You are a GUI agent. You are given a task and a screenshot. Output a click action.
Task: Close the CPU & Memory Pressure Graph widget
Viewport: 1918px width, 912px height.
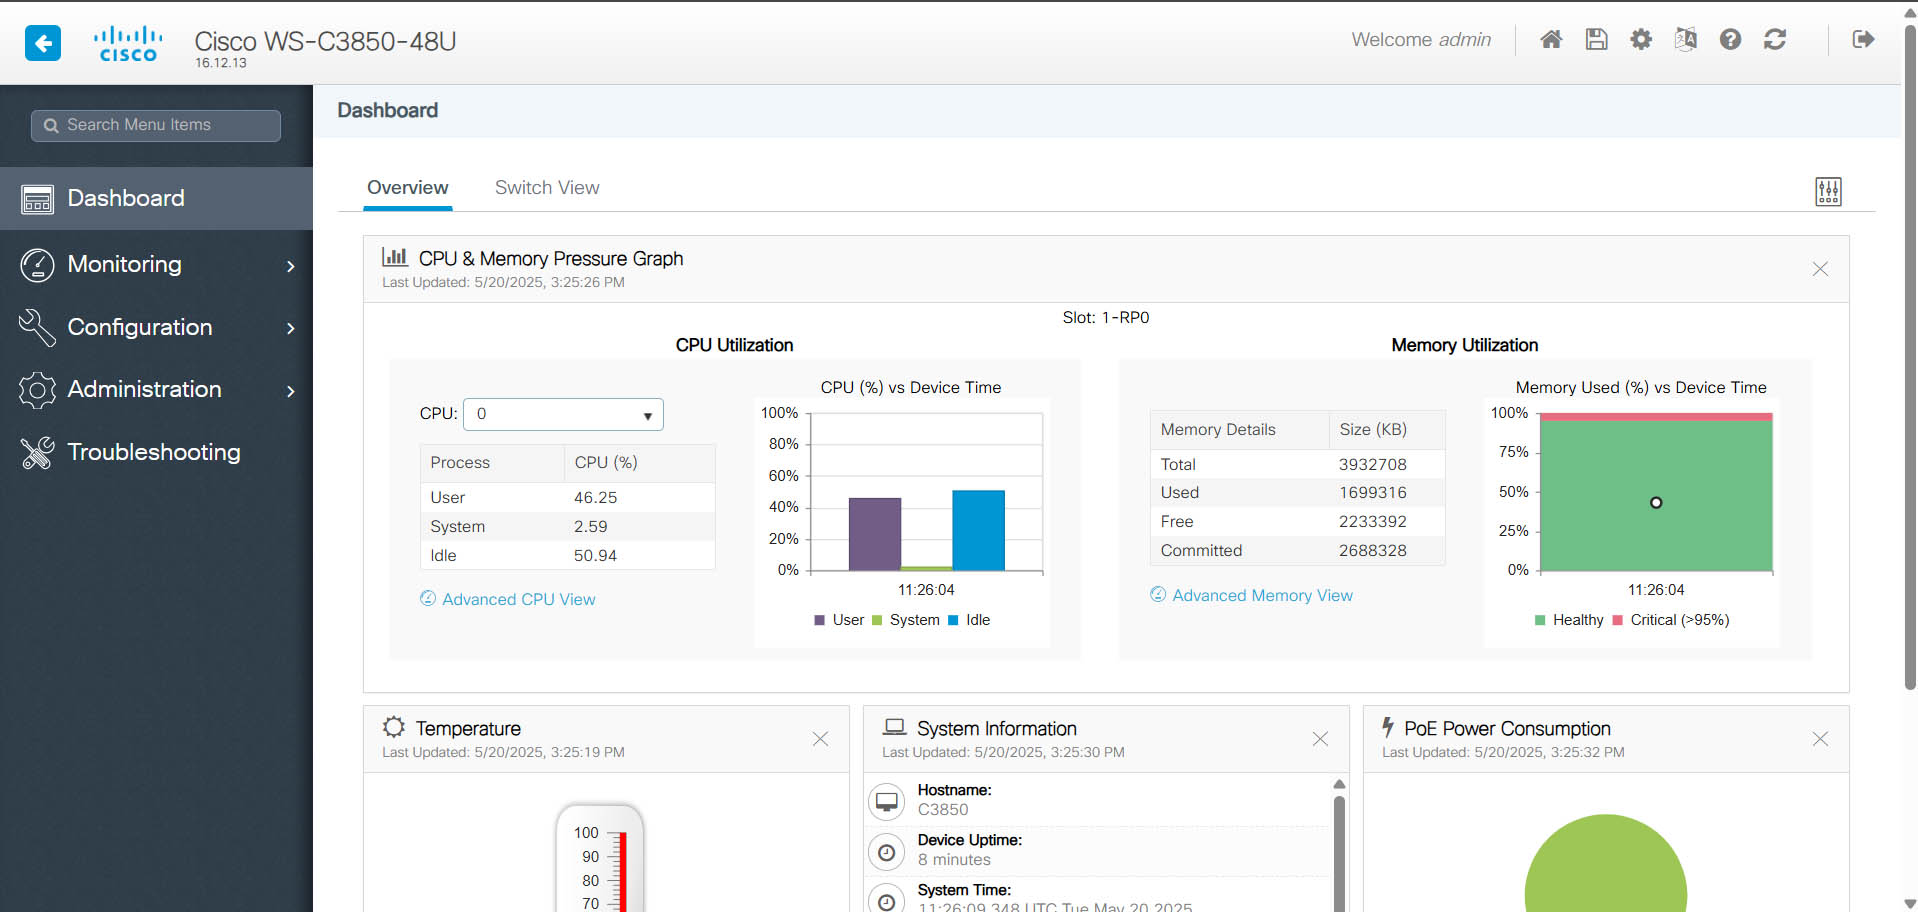click(x=1820, y=269)
